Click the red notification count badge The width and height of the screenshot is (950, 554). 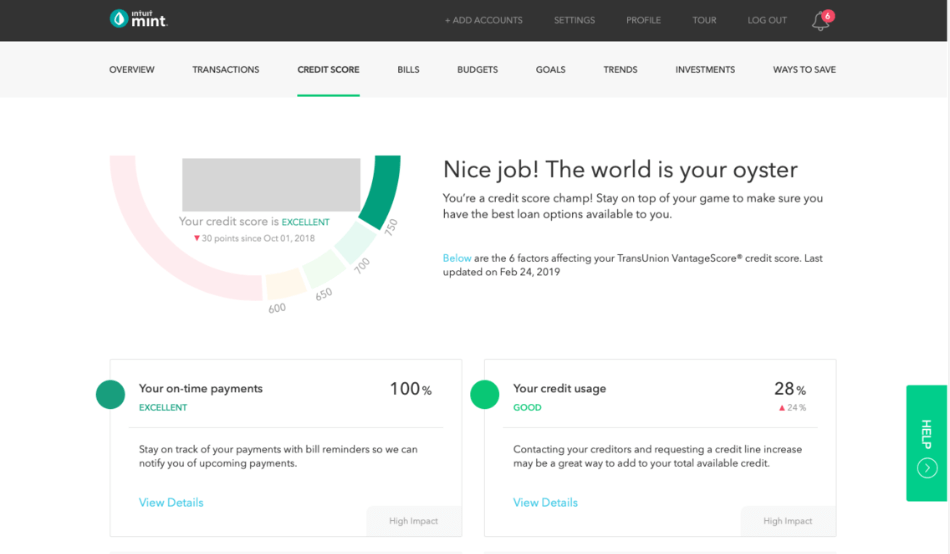[x=828, y=16]
